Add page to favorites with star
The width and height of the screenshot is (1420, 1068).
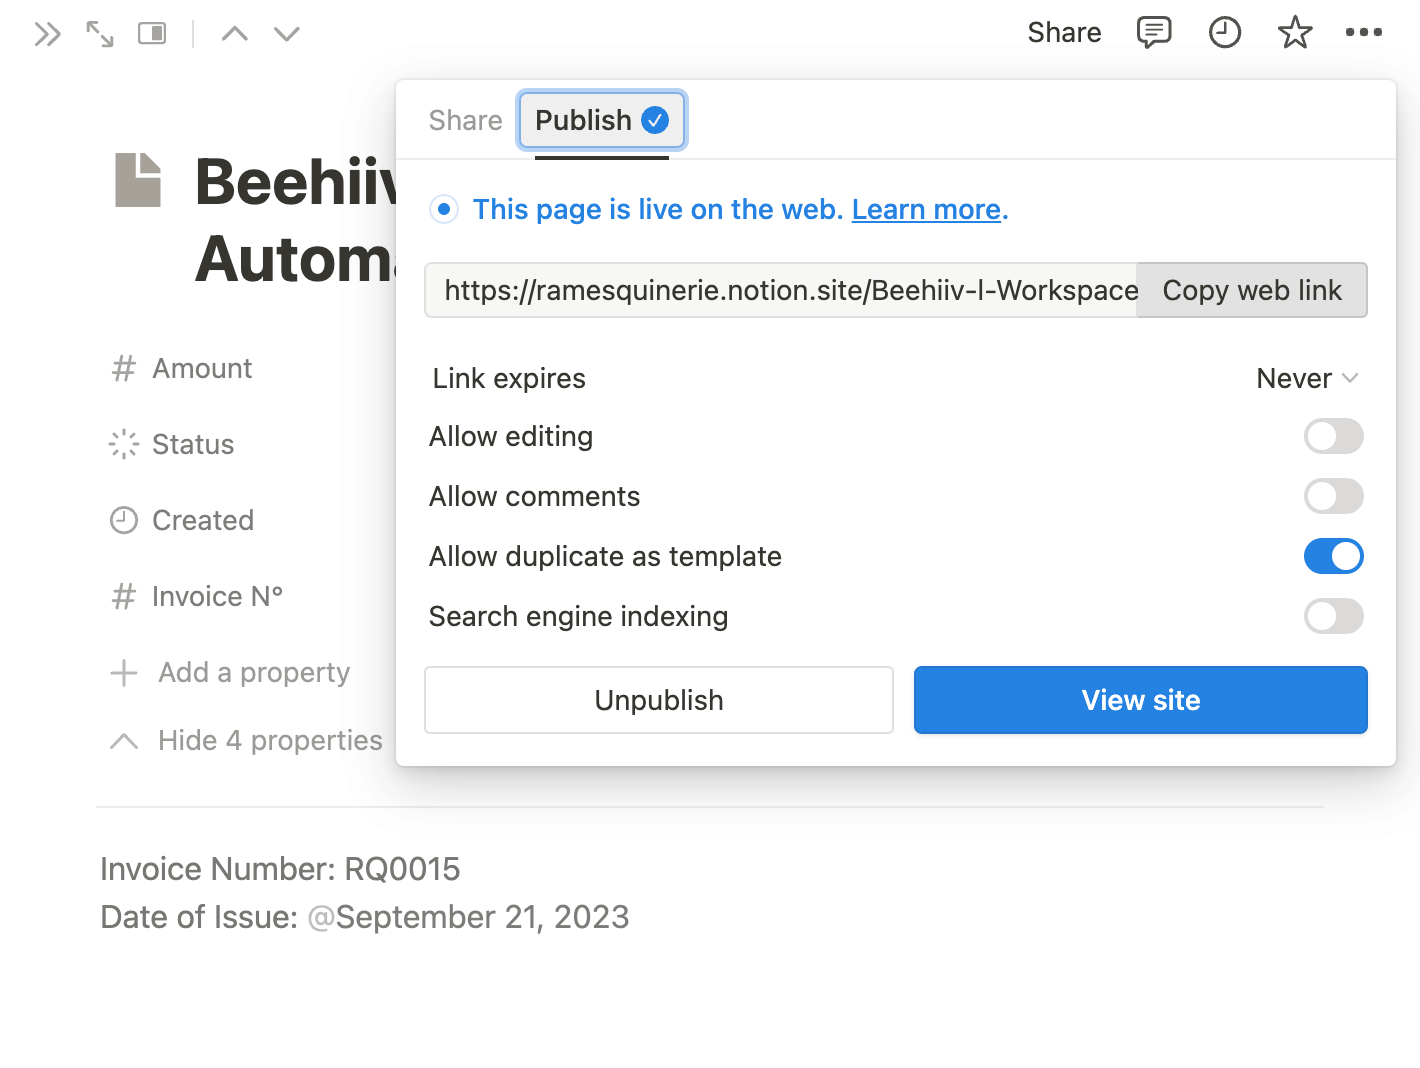1295,33
